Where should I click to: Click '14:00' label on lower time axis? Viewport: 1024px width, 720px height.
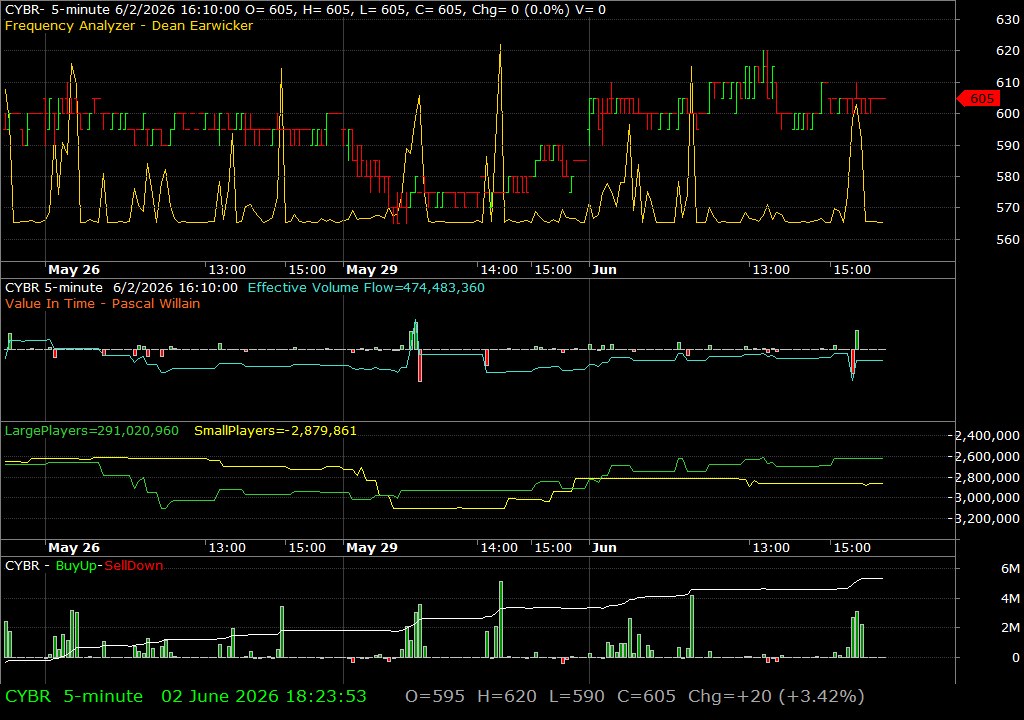point(499,548)
